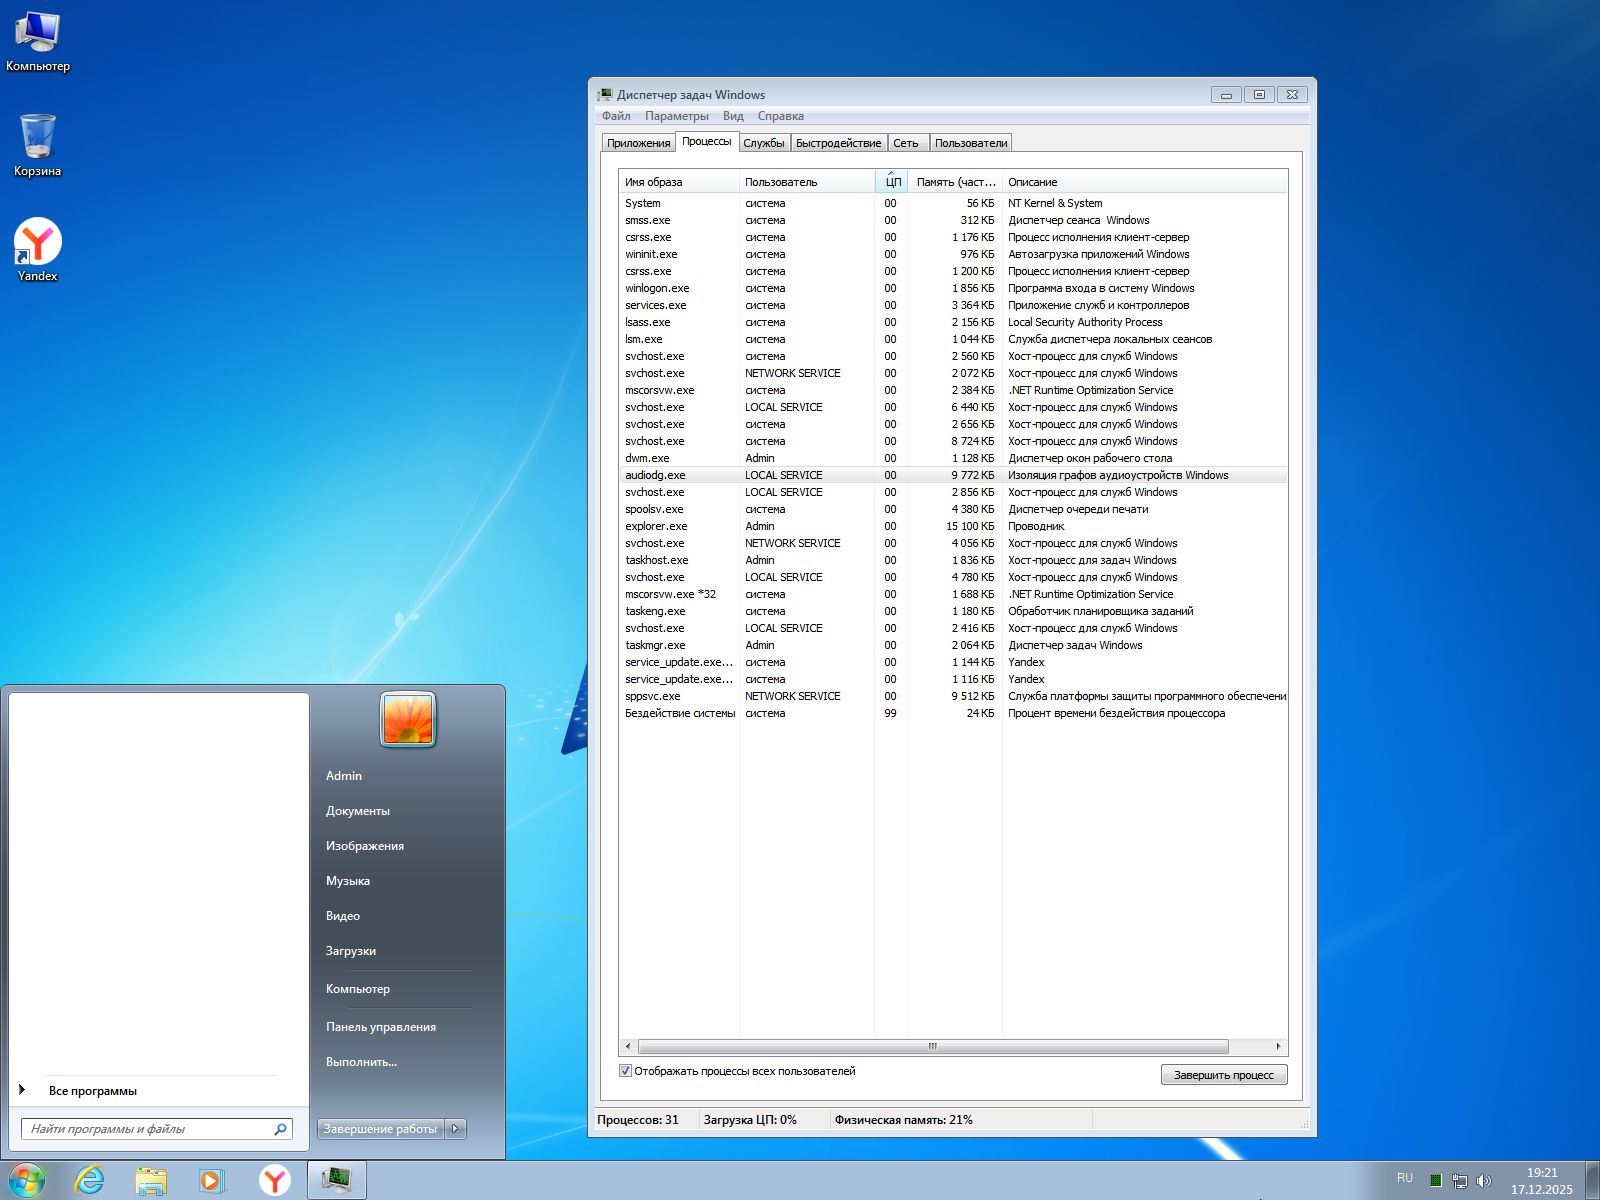Viewport: 1600px width, 1200px height.
Task: Click the horizontal scrollbar of the process list
Action: click(932, 1046)
